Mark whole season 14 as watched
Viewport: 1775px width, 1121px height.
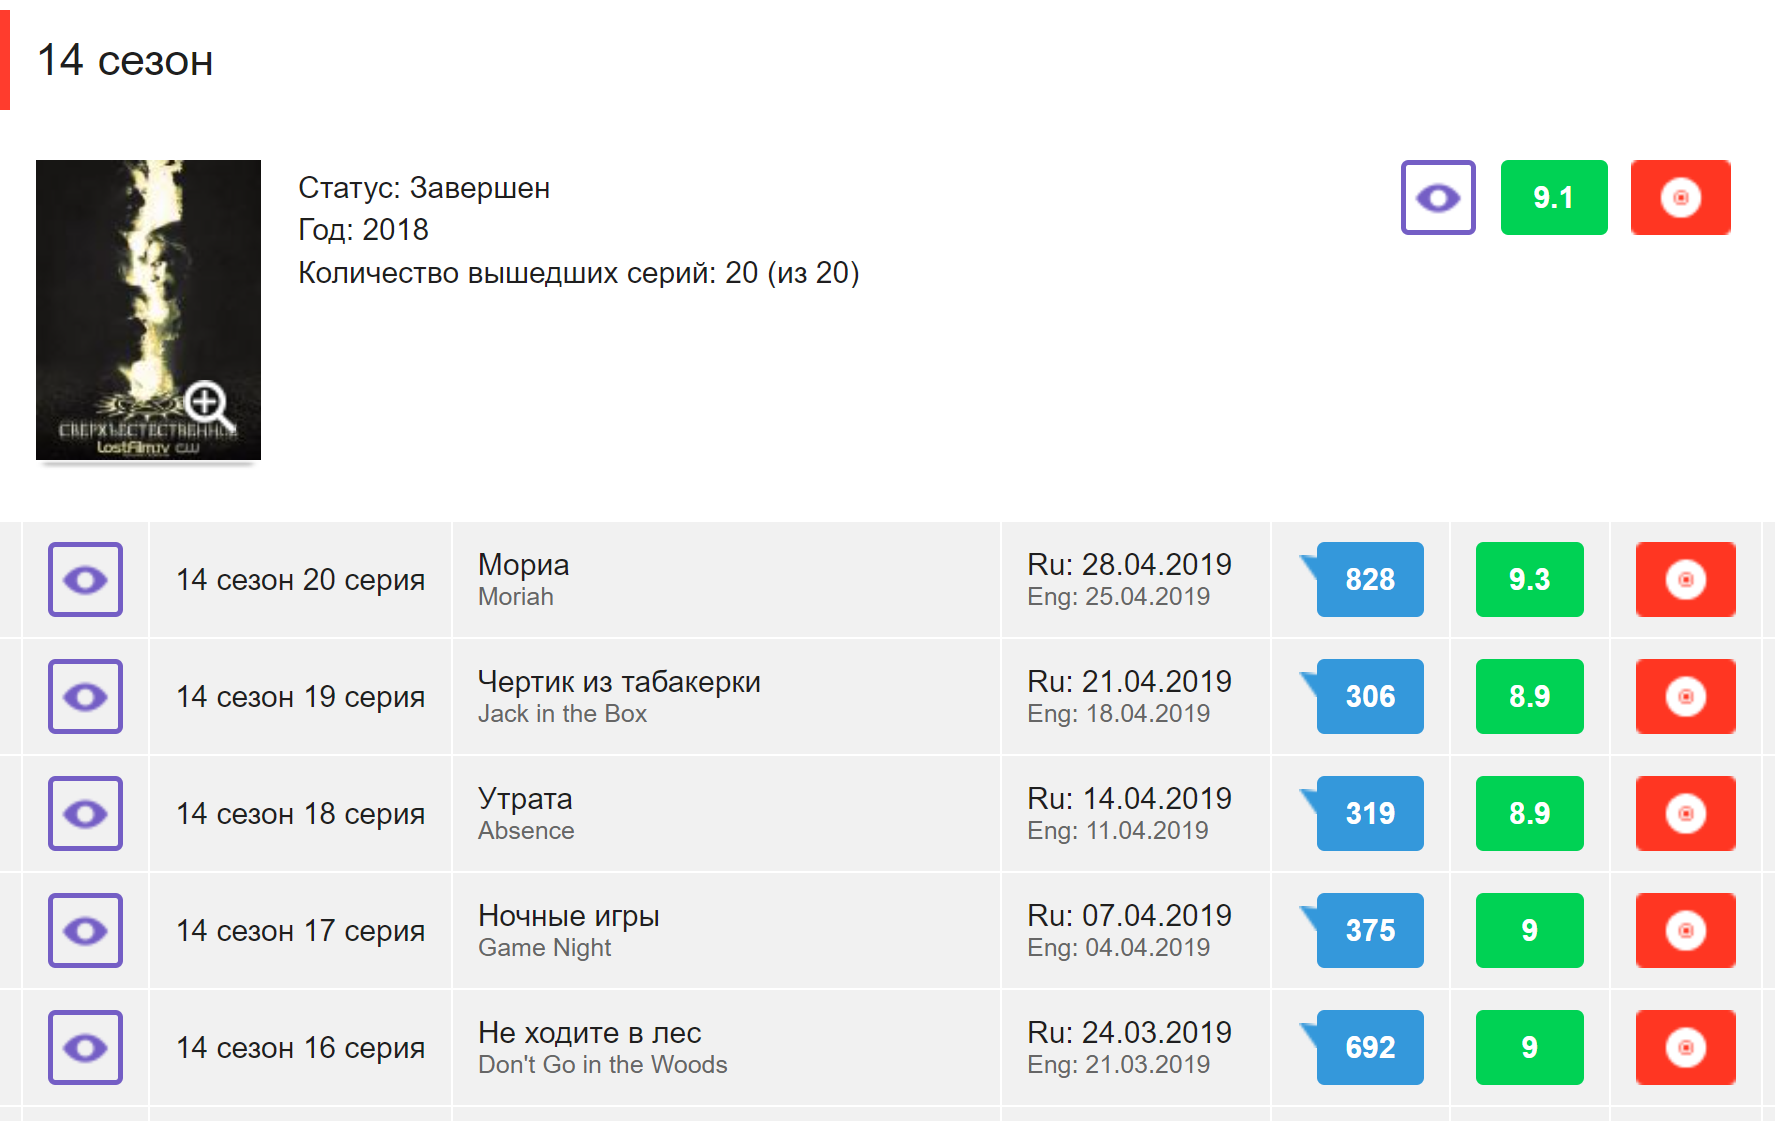(x=1438, y=197)
